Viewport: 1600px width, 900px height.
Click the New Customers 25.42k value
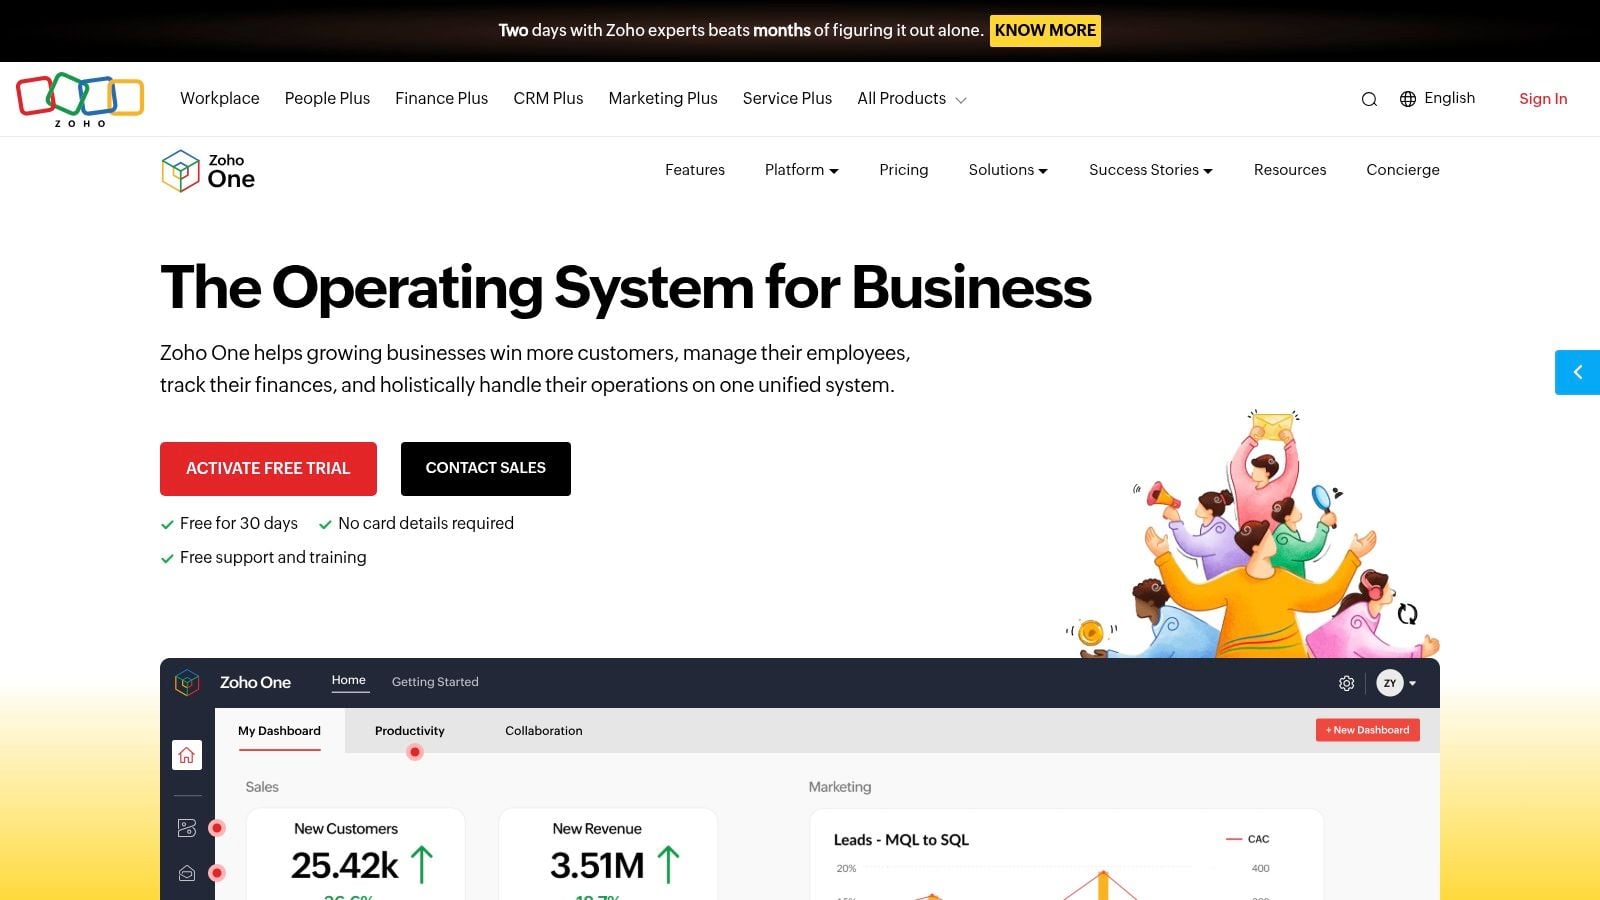(345, 865)
